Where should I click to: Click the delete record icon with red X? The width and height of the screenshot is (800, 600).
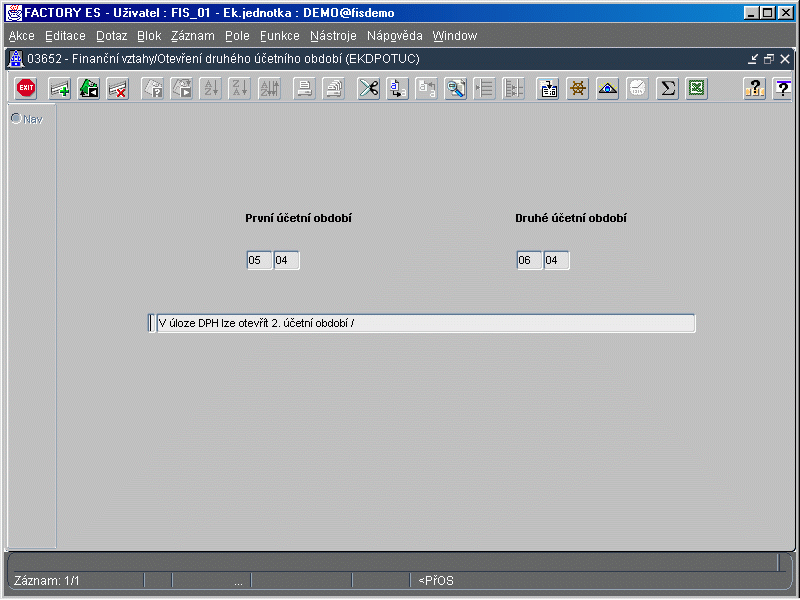pyautogui.click(x=118, y=88)
